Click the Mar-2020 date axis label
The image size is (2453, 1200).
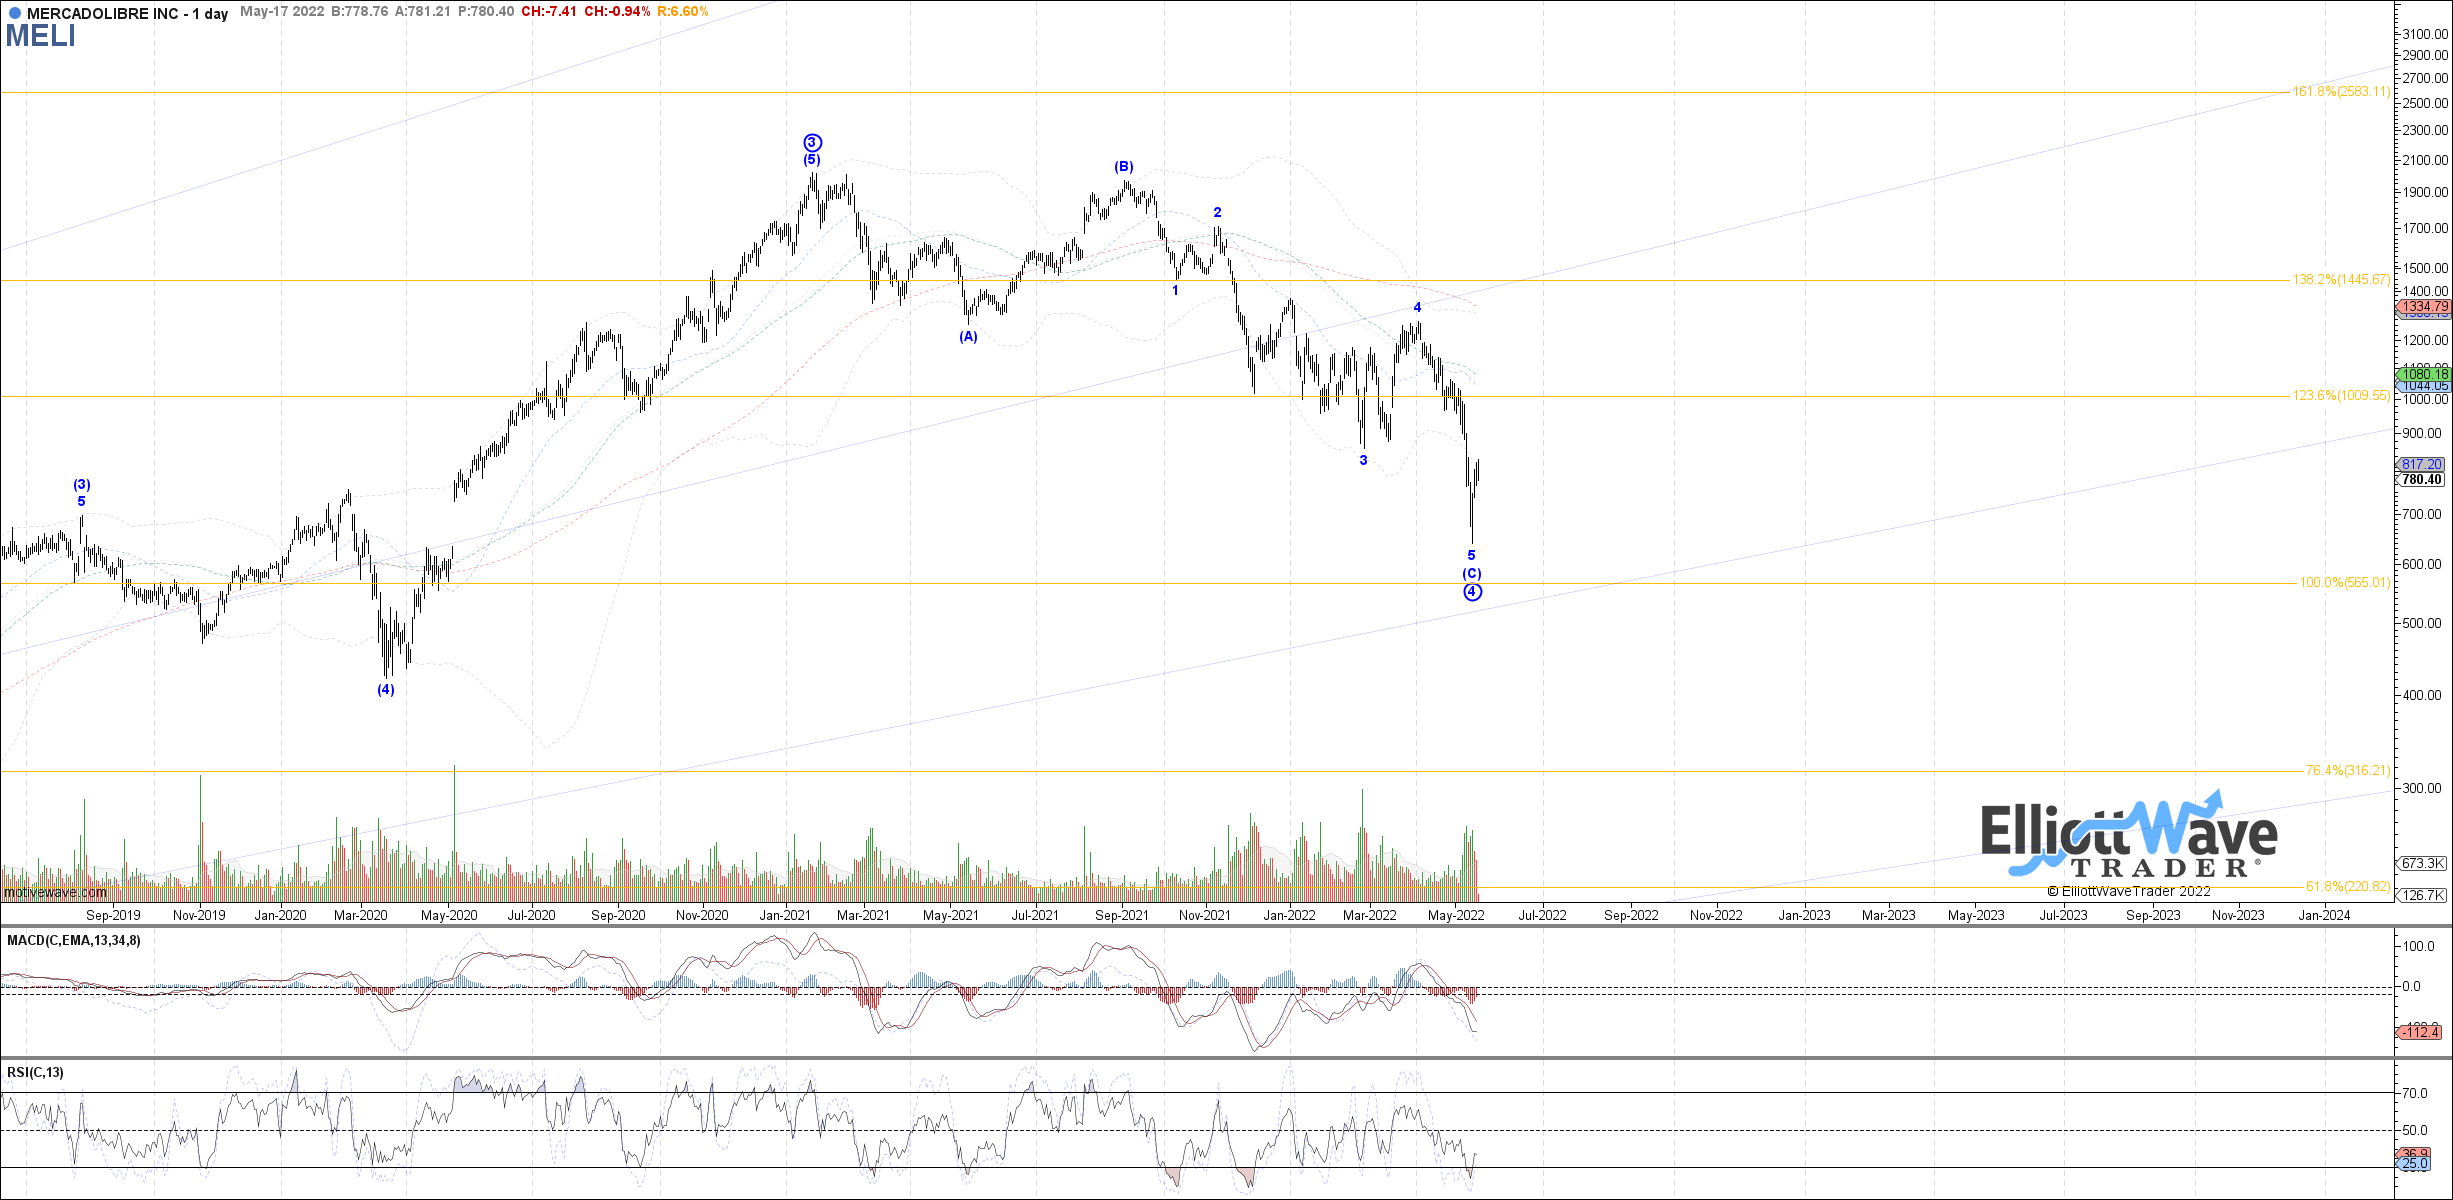click(x=361, y=915)
